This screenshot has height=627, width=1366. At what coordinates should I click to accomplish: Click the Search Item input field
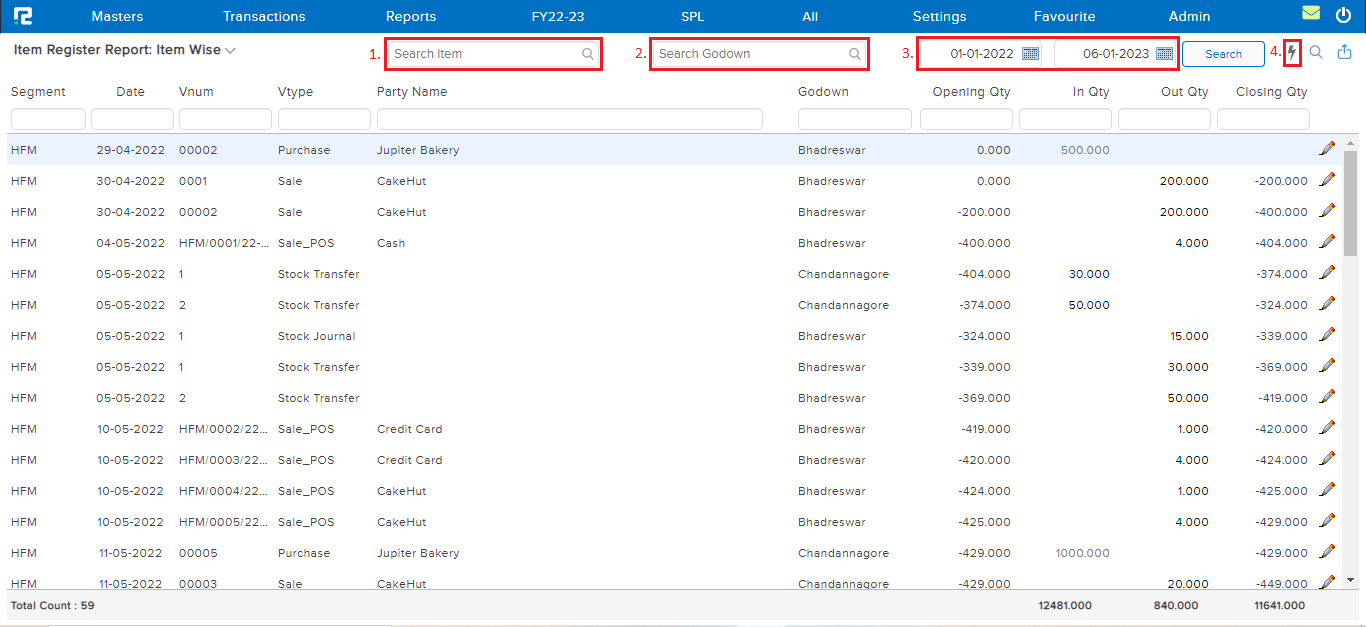click(485, 54)
